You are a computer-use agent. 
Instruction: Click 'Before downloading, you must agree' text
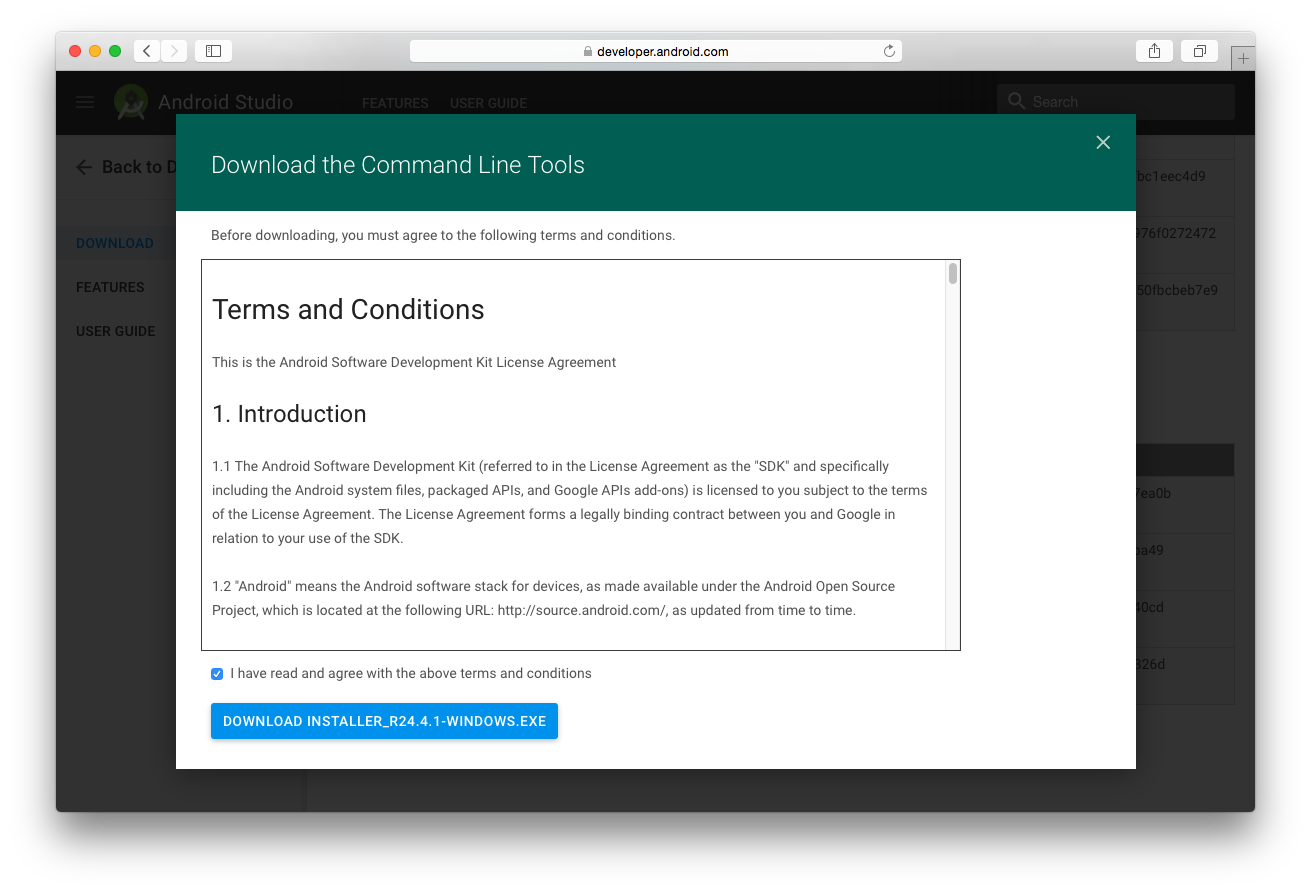[443, 236]
